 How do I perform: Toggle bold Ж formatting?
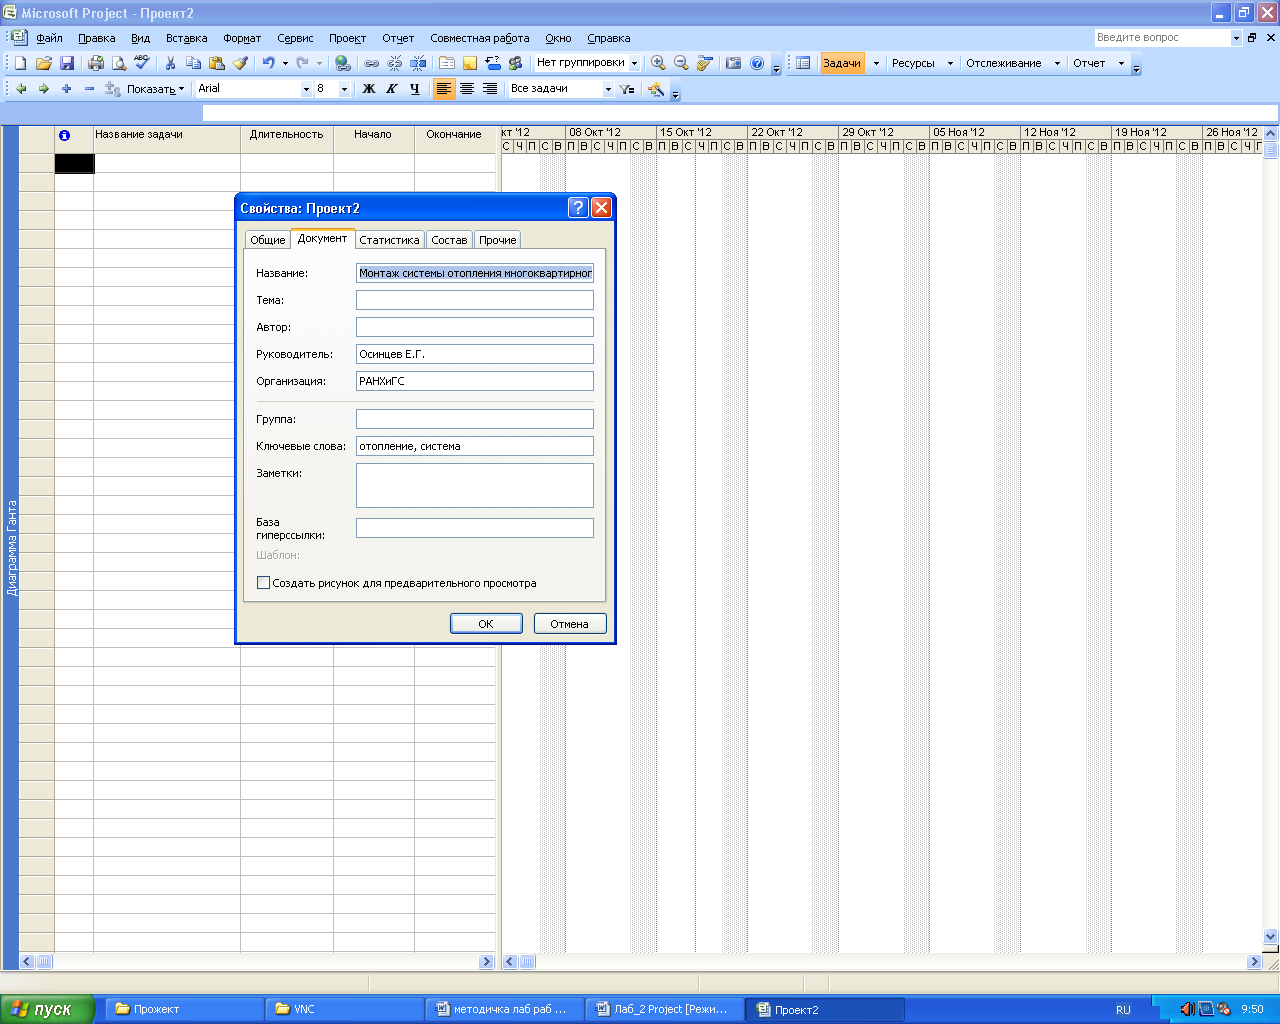point(369,89)
